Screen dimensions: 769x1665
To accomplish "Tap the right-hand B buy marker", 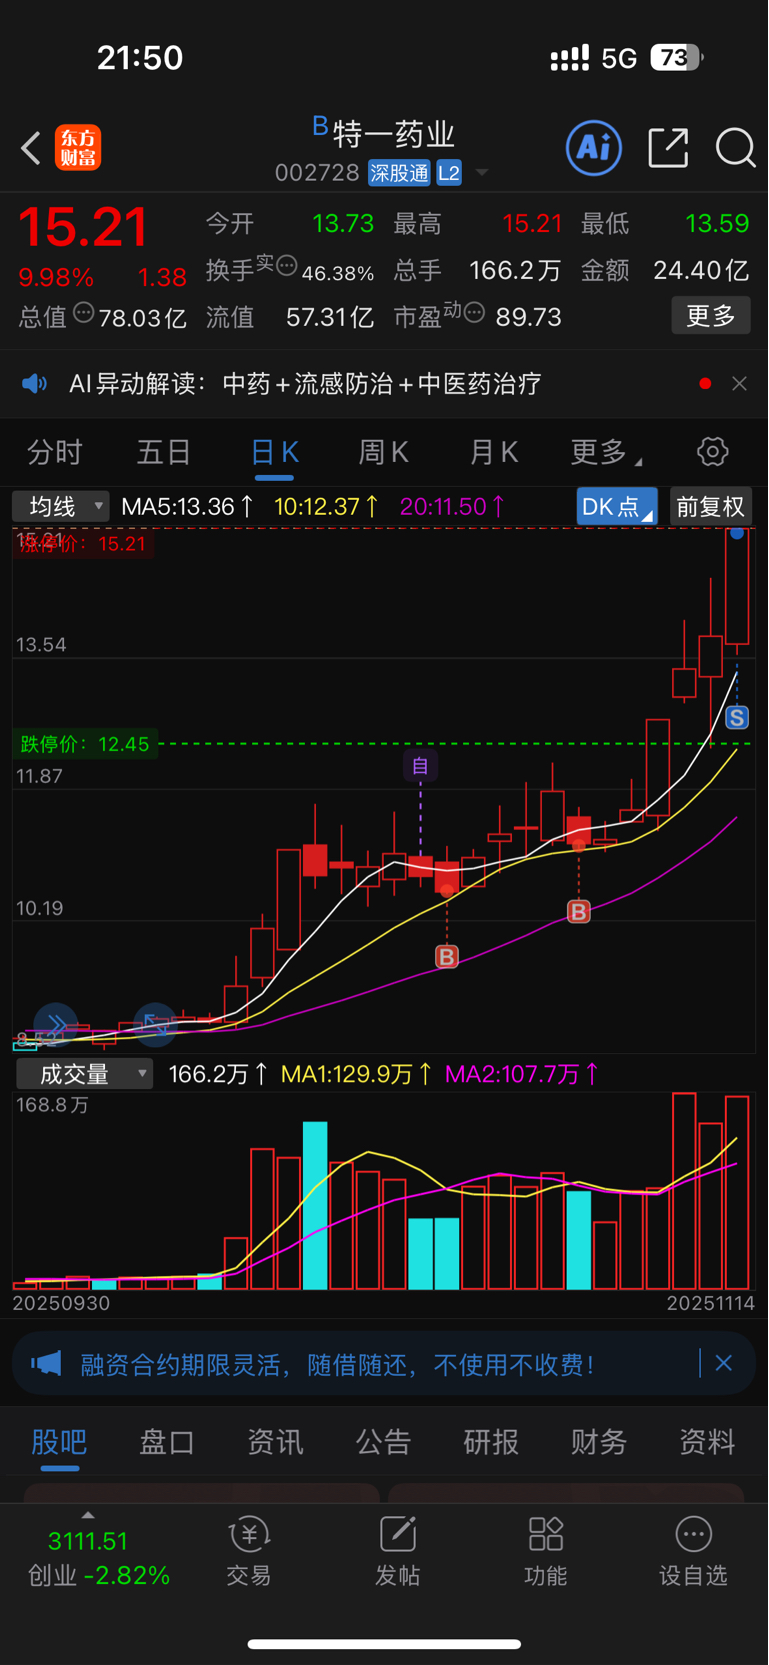I will [x=578, y=911].
